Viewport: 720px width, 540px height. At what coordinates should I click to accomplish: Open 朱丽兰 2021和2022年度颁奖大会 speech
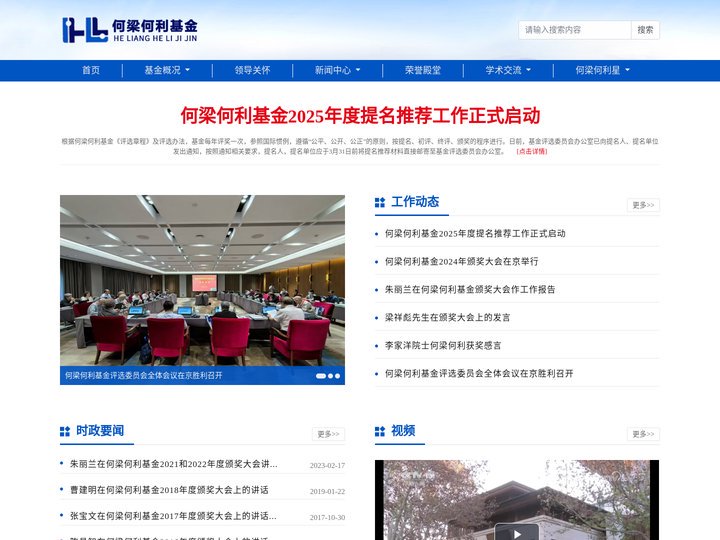tap(174, 464)
